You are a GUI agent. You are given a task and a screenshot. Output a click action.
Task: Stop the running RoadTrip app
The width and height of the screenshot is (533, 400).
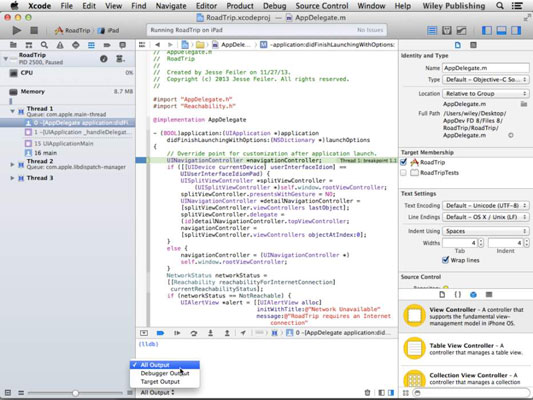coord(34,31)
